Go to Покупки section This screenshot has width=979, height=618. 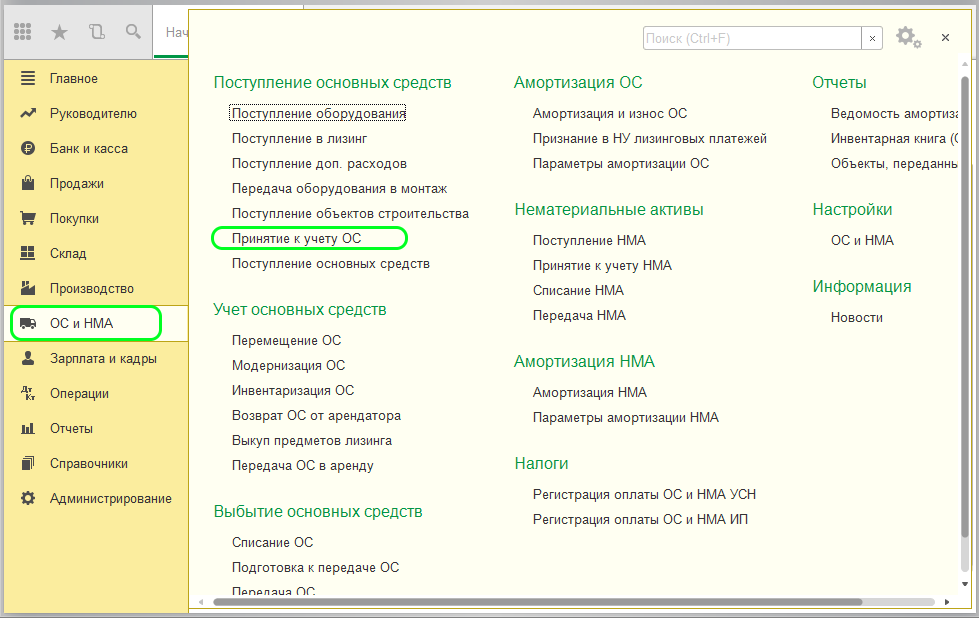click(x=74, y=219)
